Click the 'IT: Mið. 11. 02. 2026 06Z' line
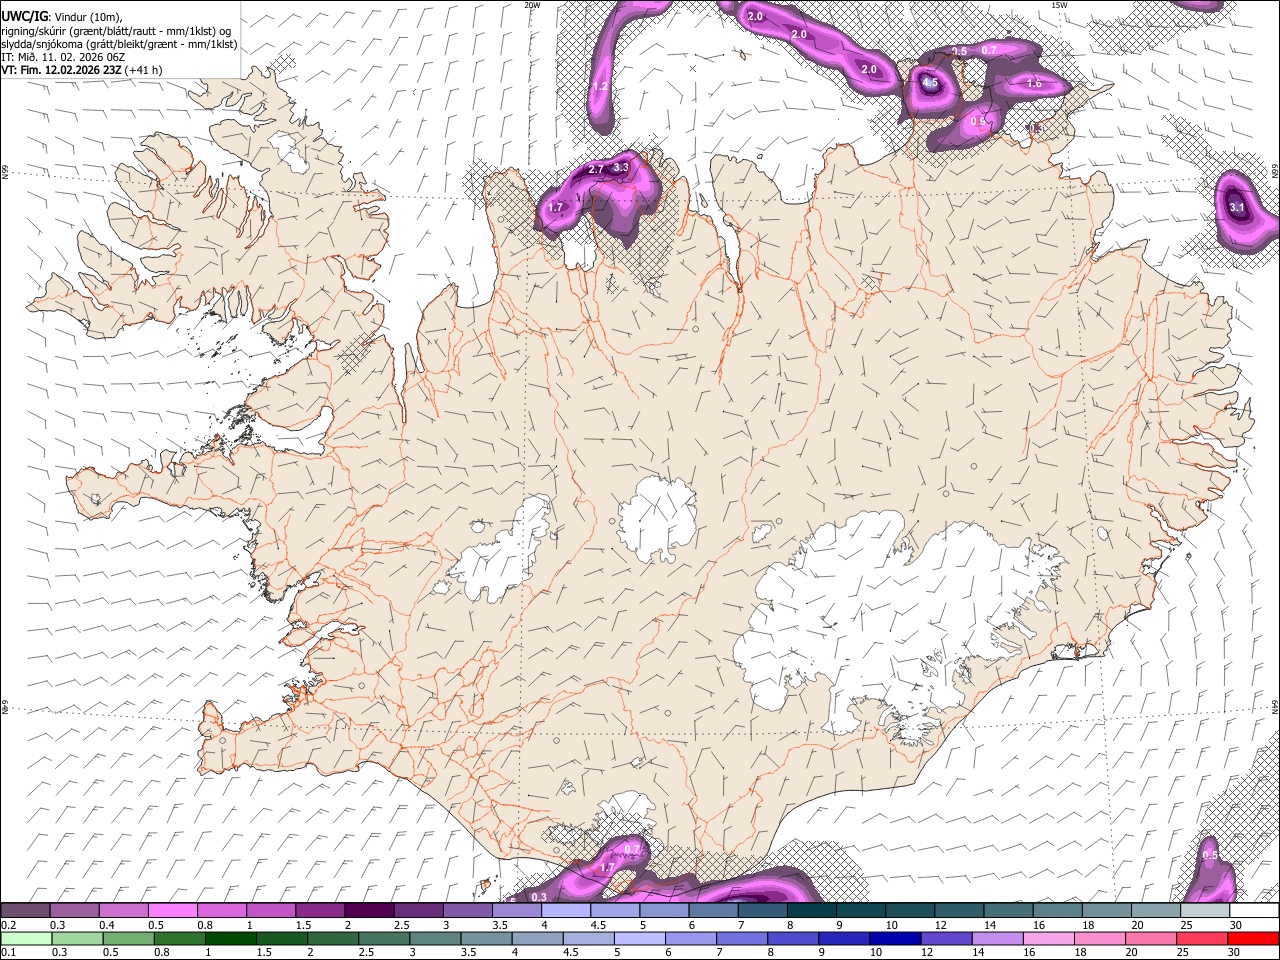 [x=63, y=57]
